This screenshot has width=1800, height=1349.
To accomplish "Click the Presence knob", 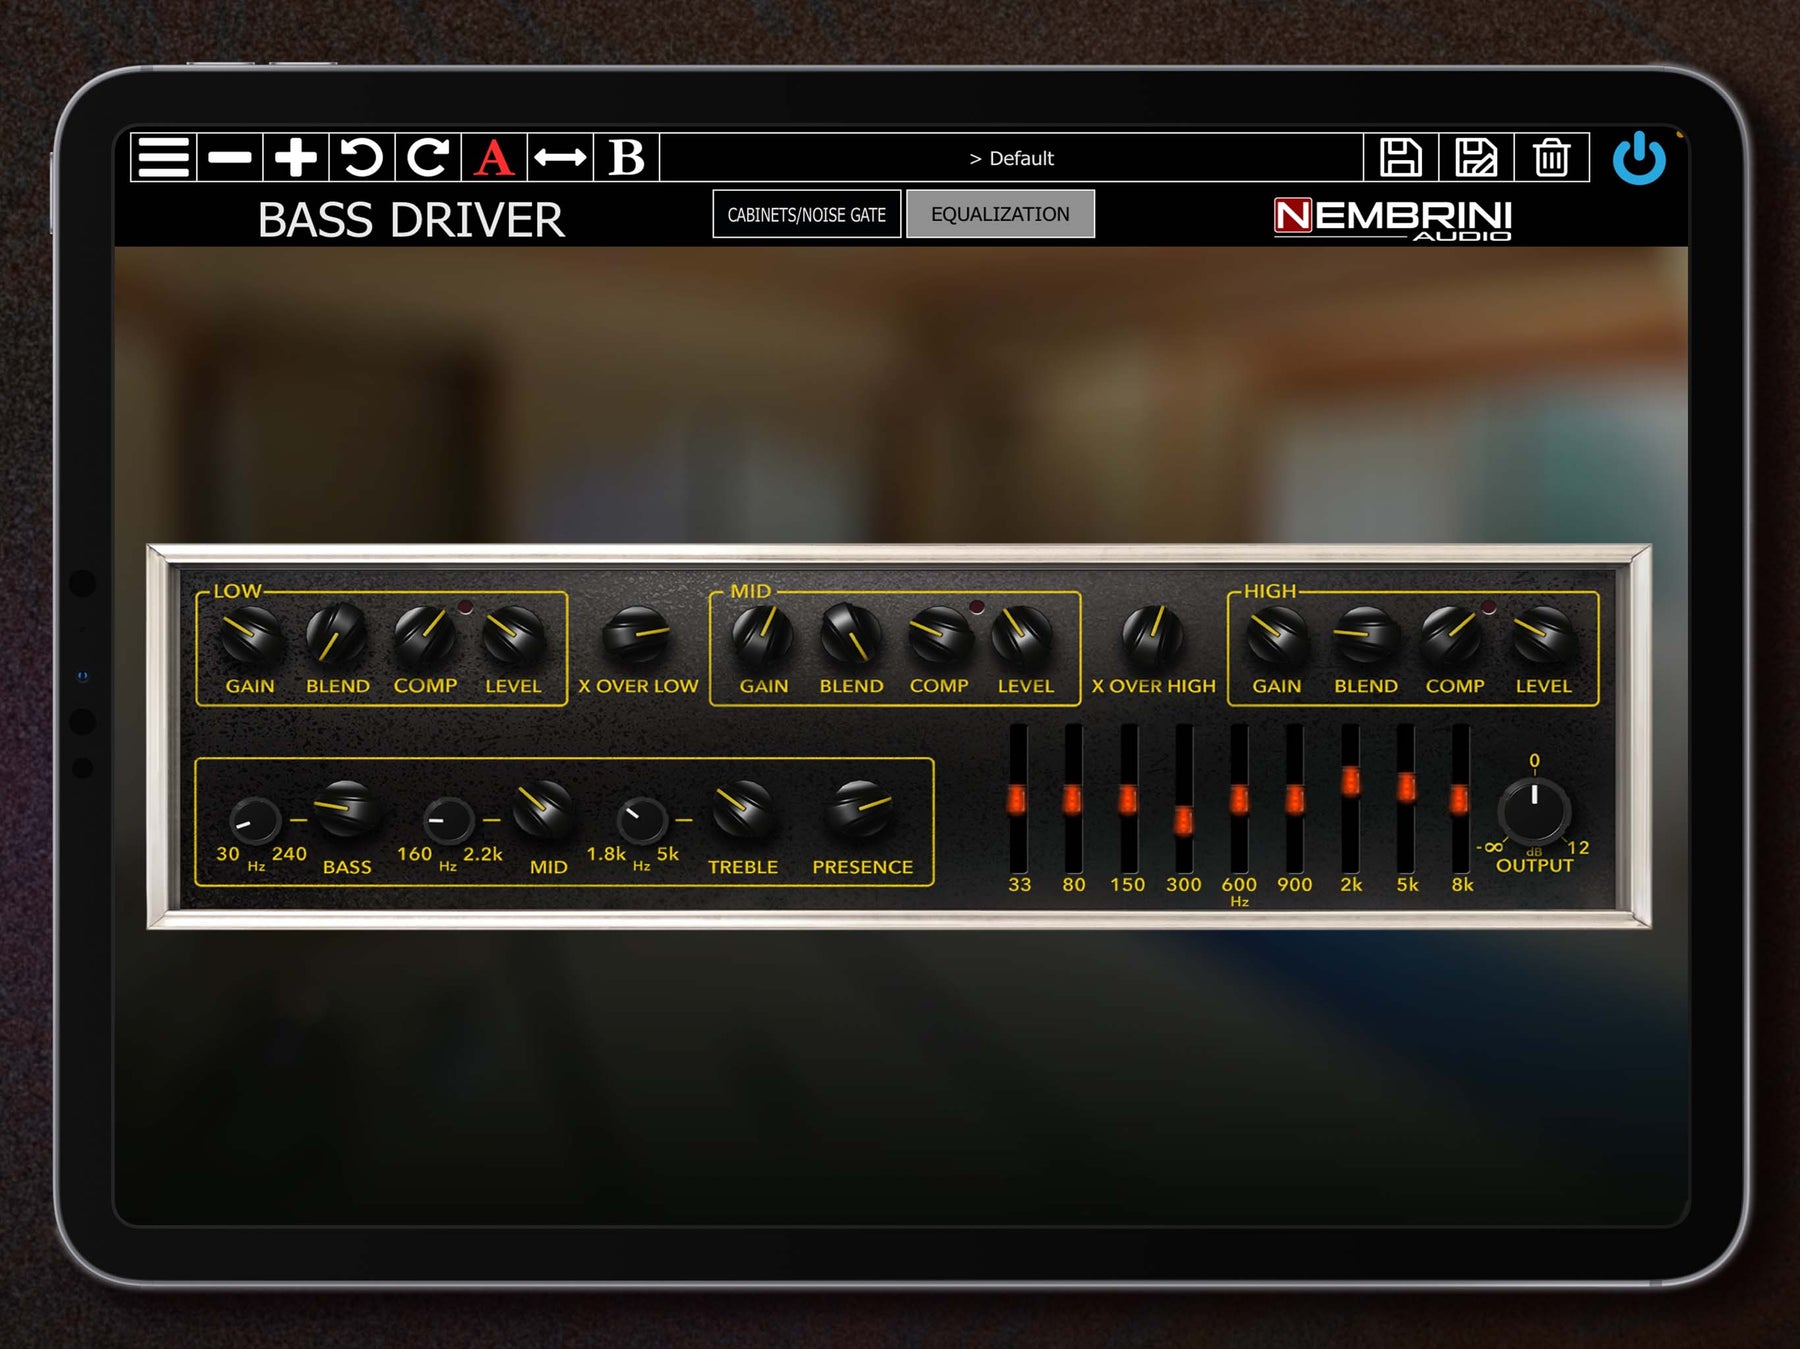I will (x=860, y=809).
